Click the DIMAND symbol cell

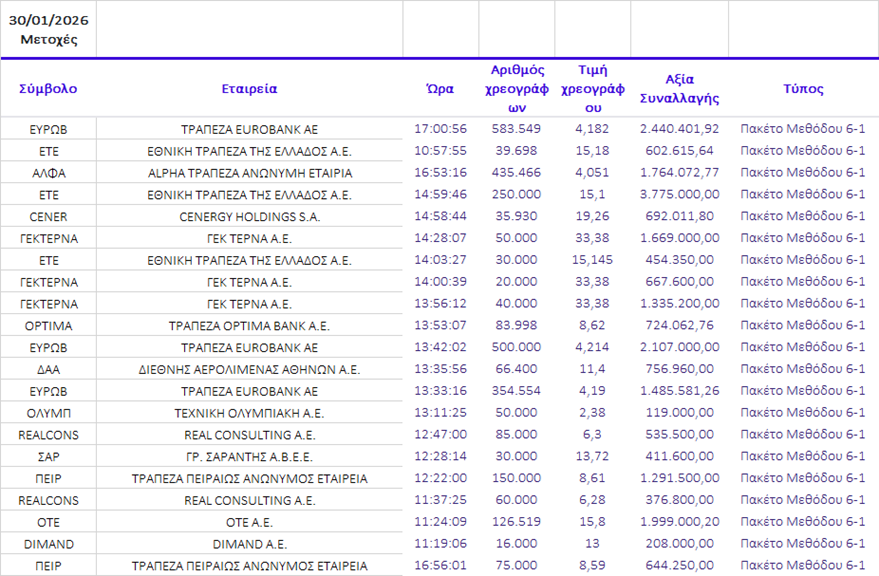click(x=48, y=545)
